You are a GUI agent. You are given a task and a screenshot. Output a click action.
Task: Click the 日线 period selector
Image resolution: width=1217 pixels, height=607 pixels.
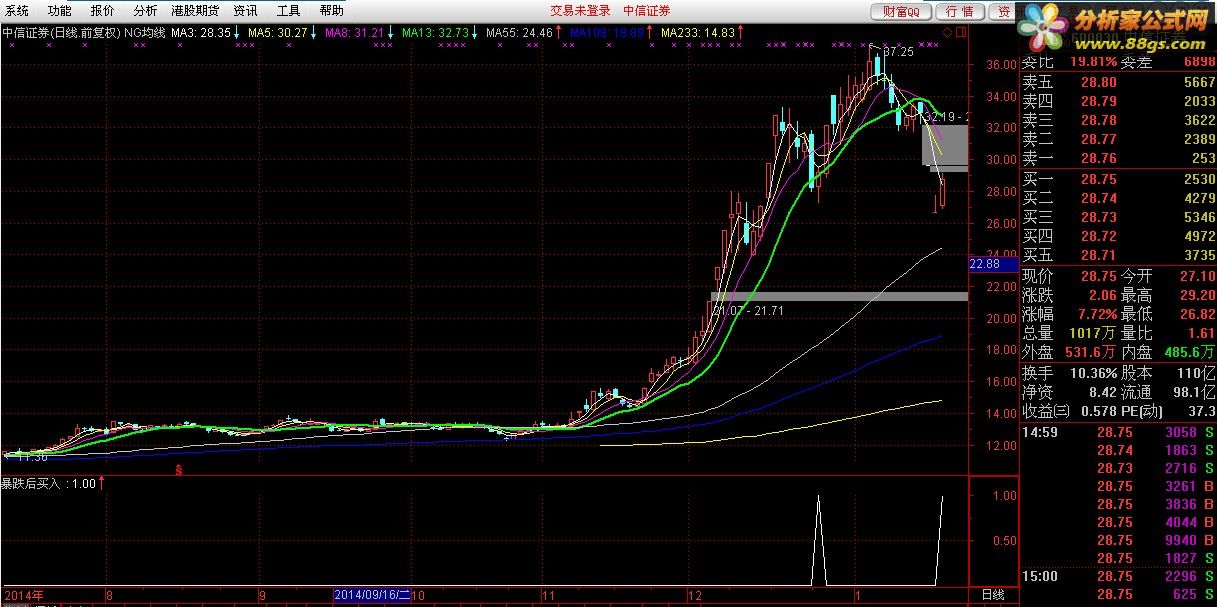pyautogui.click(x=992, y=595)
